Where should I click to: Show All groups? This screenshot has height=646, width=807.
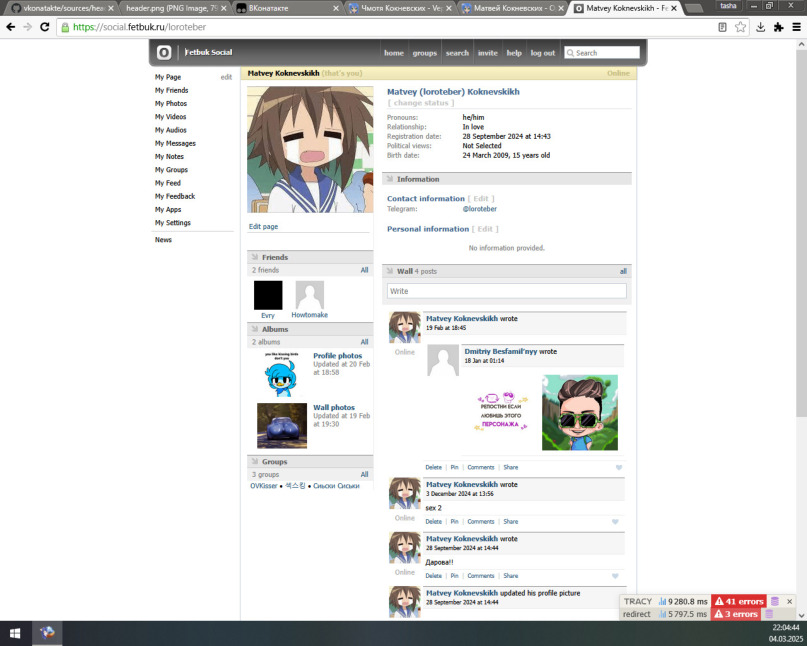click(x=364, y=475)
